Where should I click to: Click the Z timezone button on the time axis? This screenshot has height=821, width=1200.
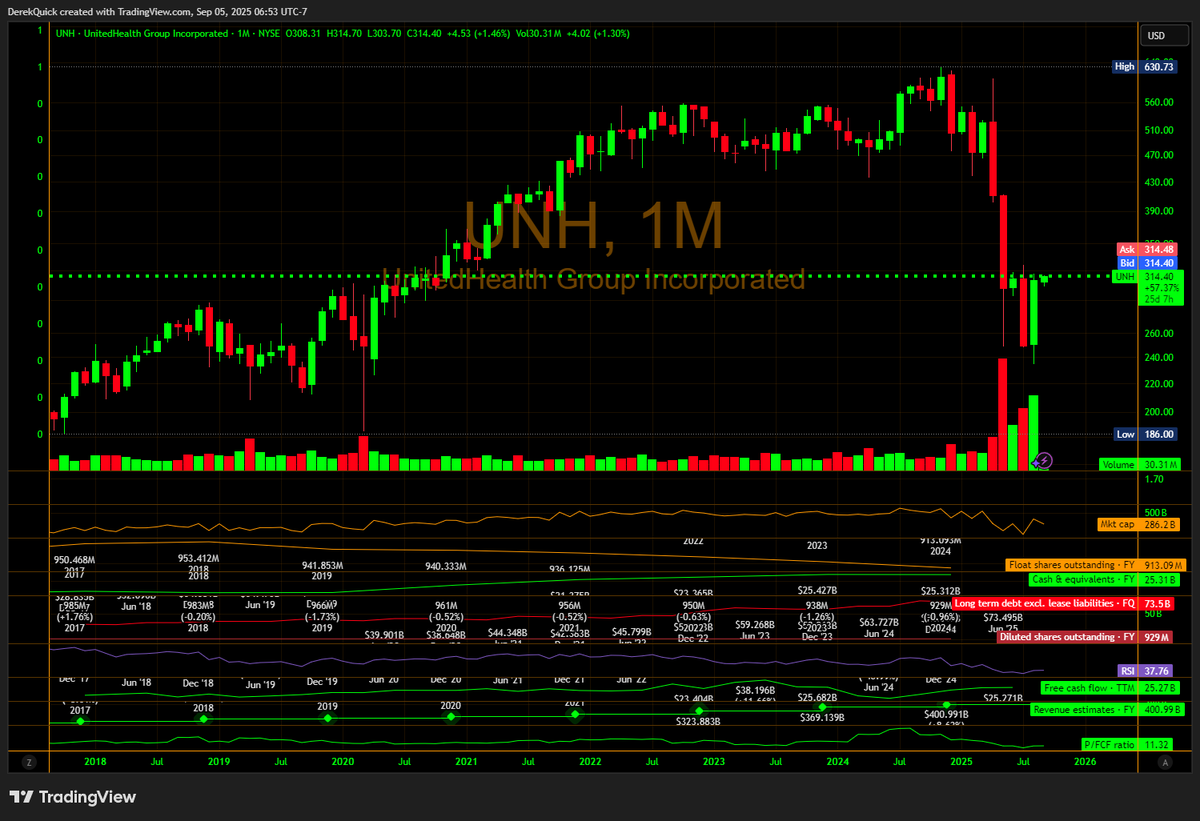point(31,761)
